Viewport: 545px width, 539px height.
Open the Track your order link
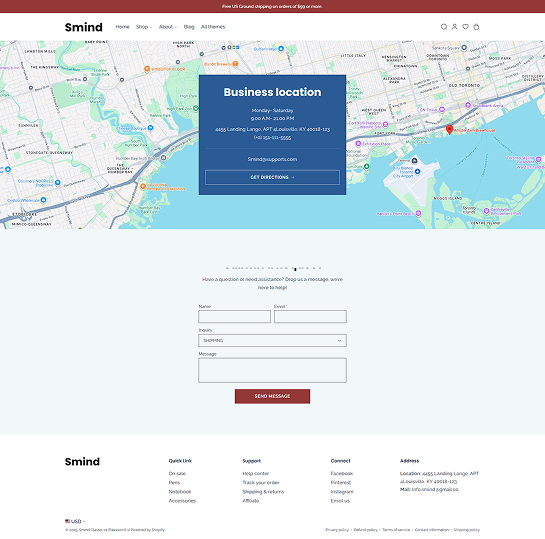[x=261, y=482]
